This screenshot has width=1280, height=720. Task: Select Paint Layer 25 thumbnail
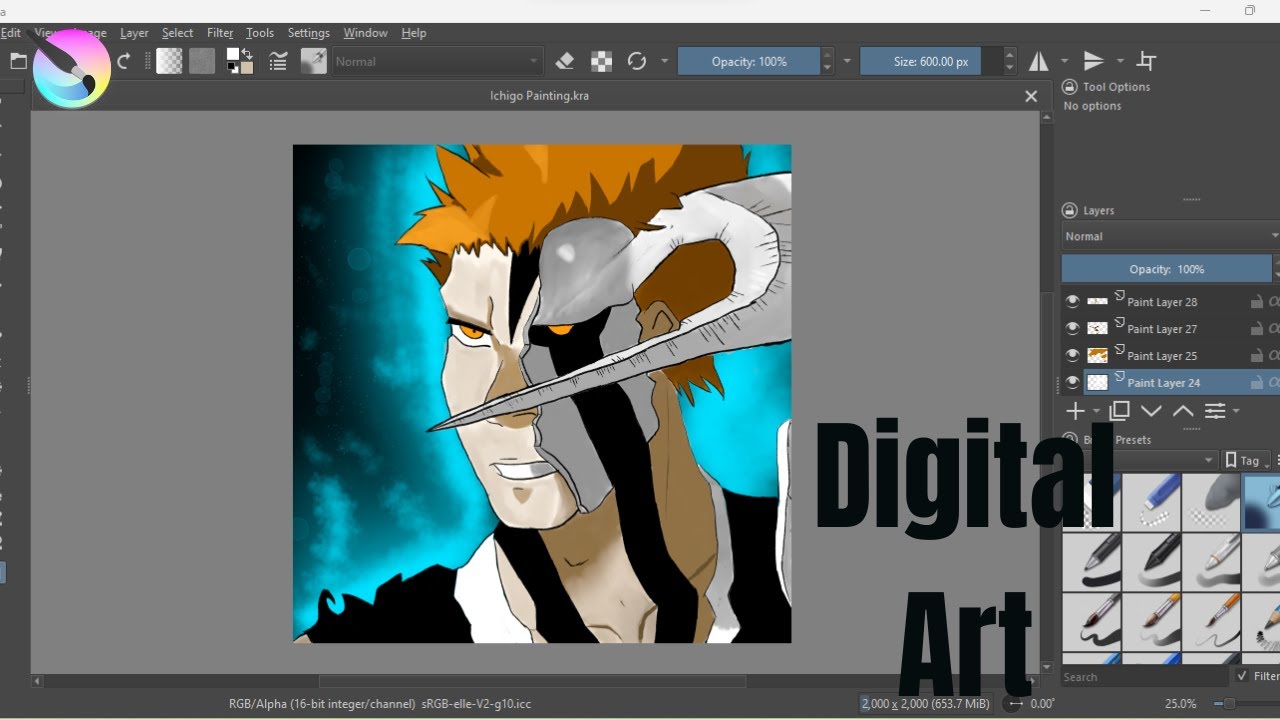[1098, 355]
